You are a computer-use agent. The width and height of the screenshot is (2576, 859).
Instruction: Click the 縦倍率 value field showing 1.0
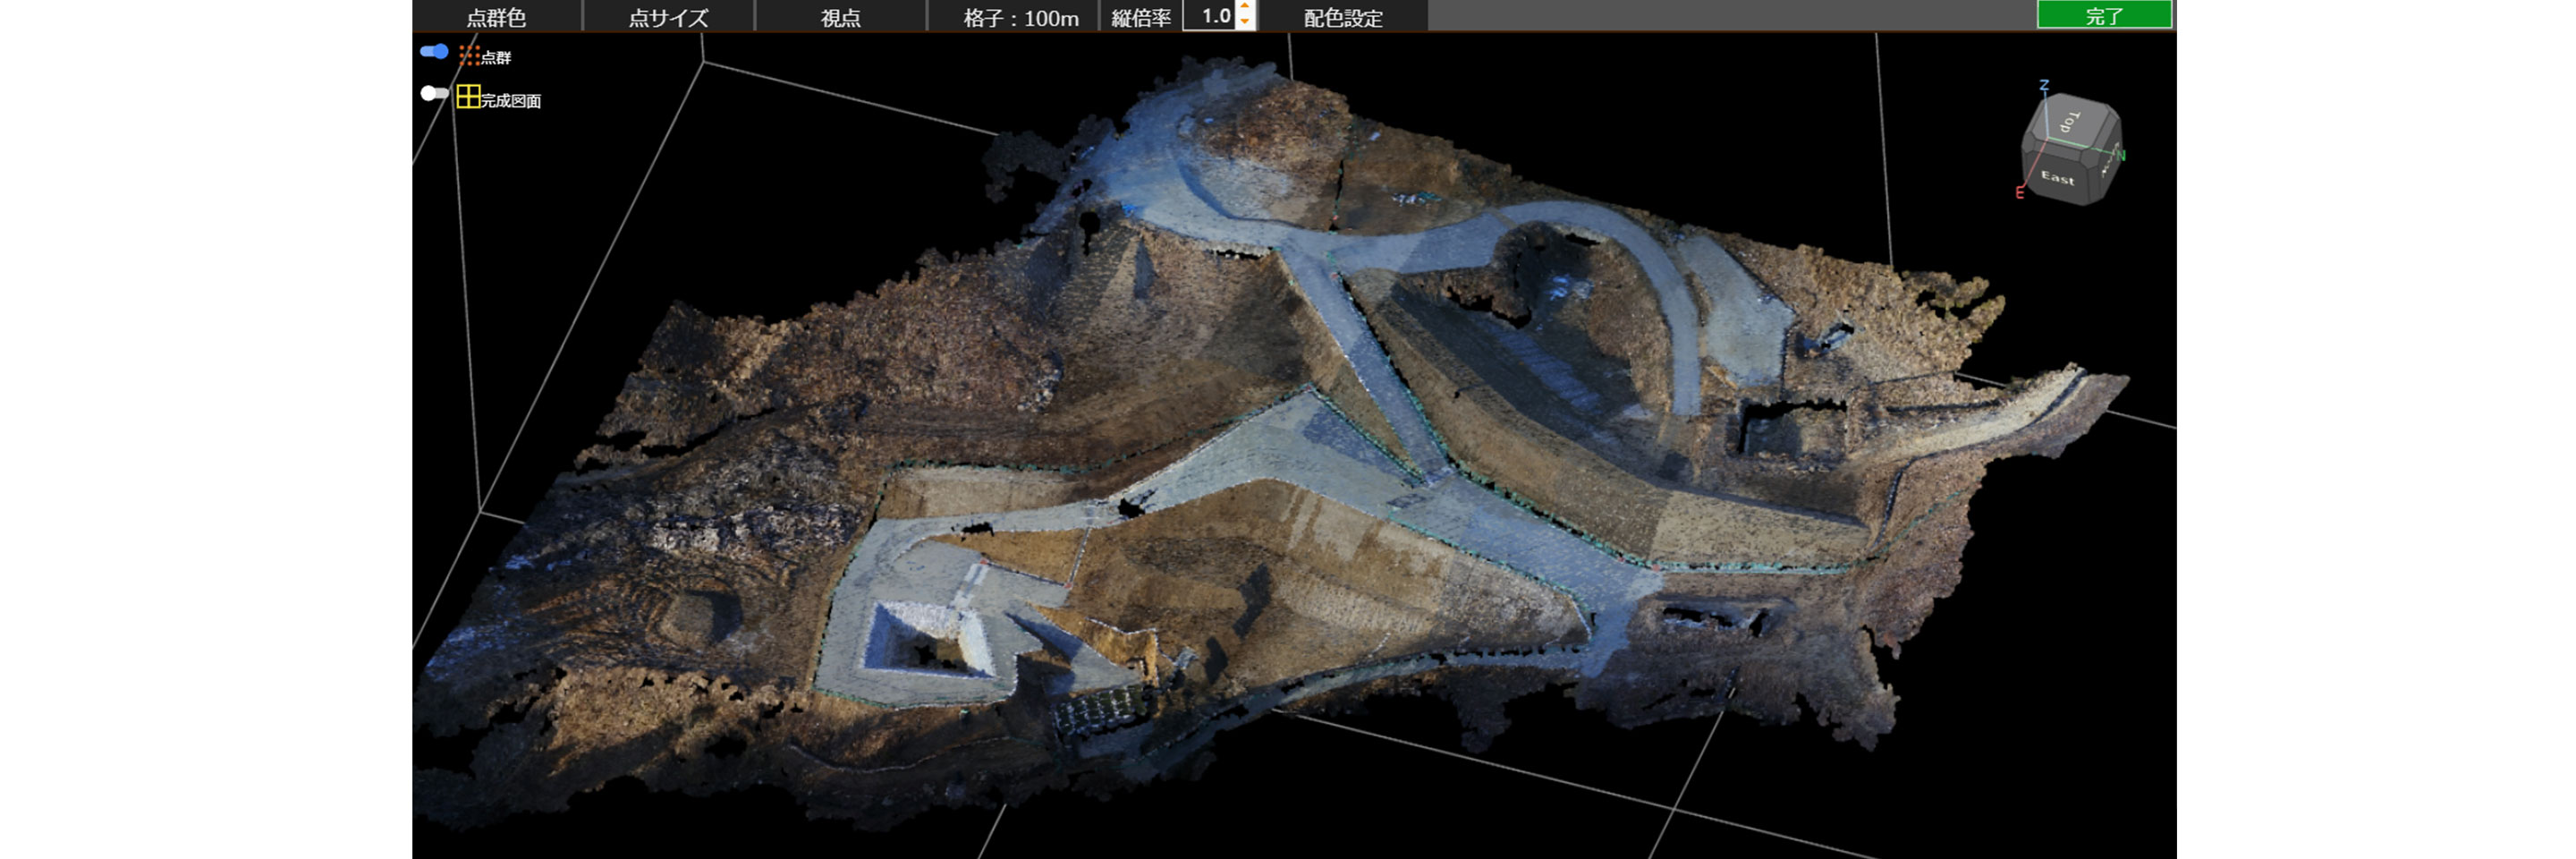pos(1212,16)
